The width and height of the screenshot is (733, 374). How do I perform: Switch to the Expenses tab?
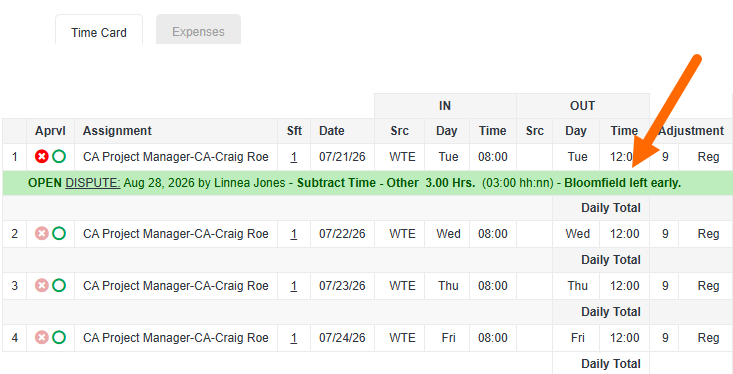click(198, 31)
